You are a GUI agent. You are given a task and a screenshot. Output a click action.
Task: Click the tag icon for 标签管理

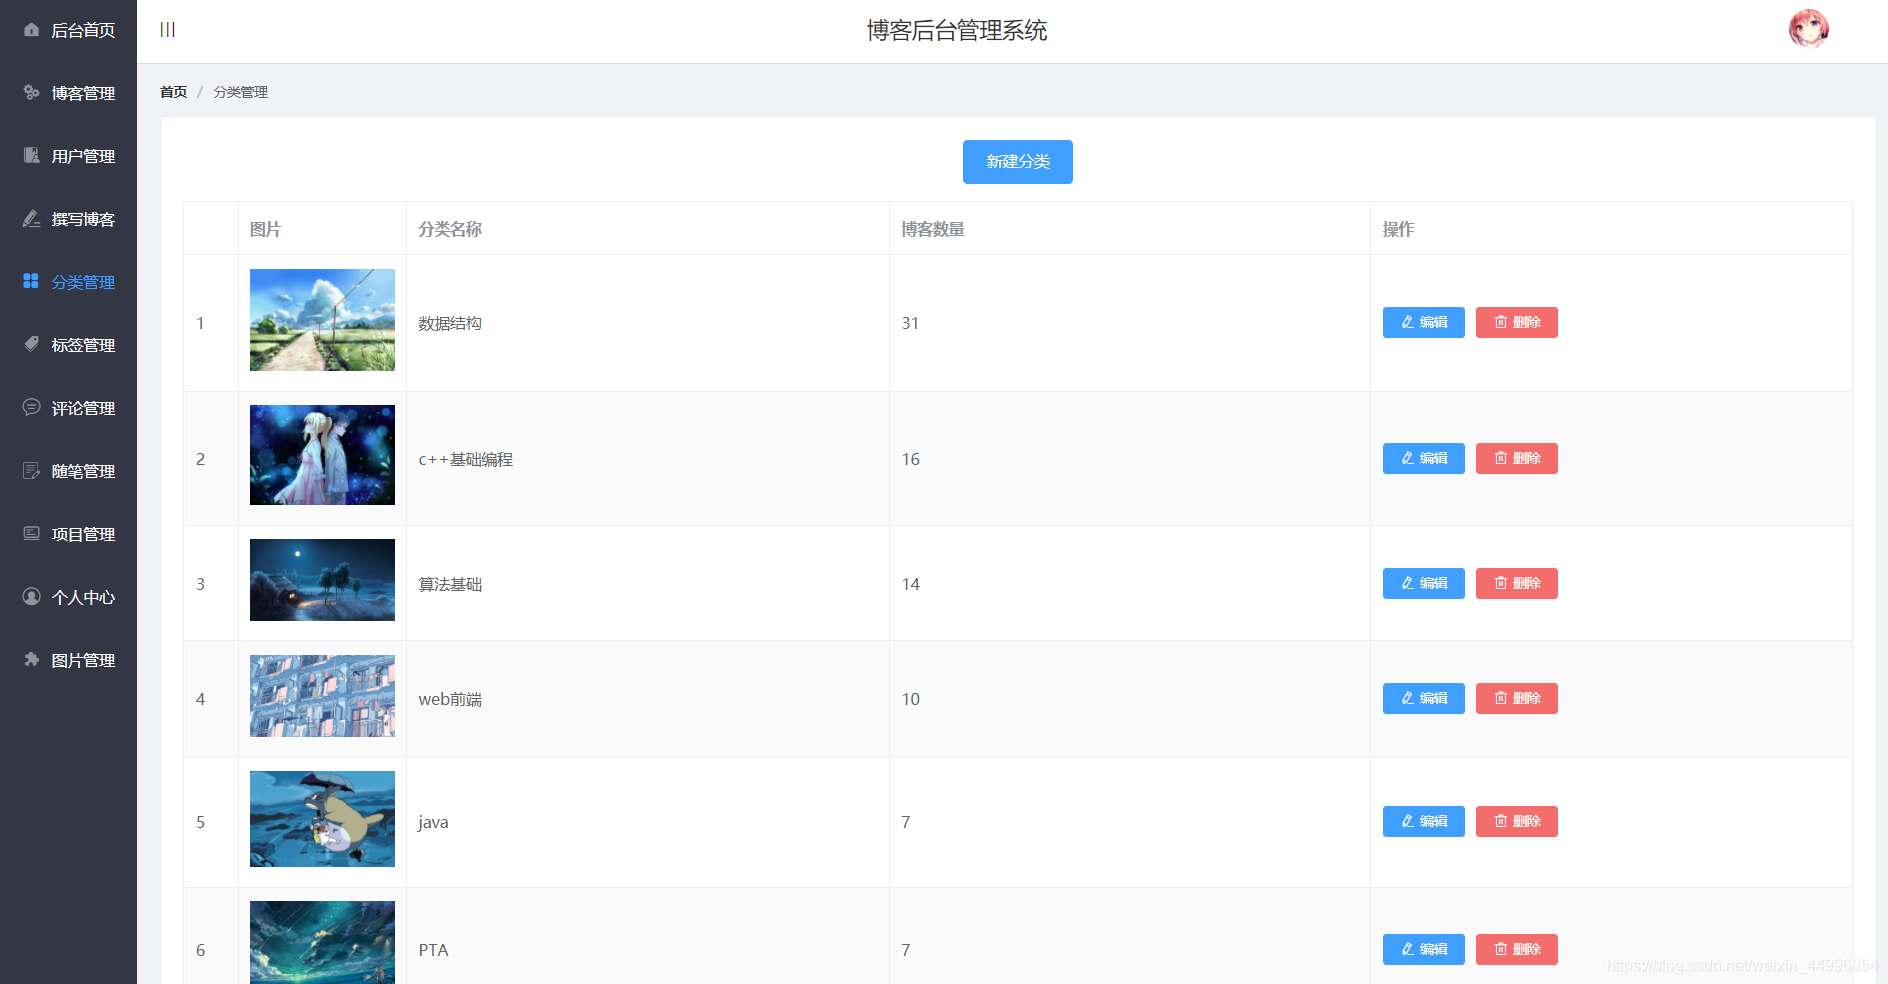[x=32, y=344]
